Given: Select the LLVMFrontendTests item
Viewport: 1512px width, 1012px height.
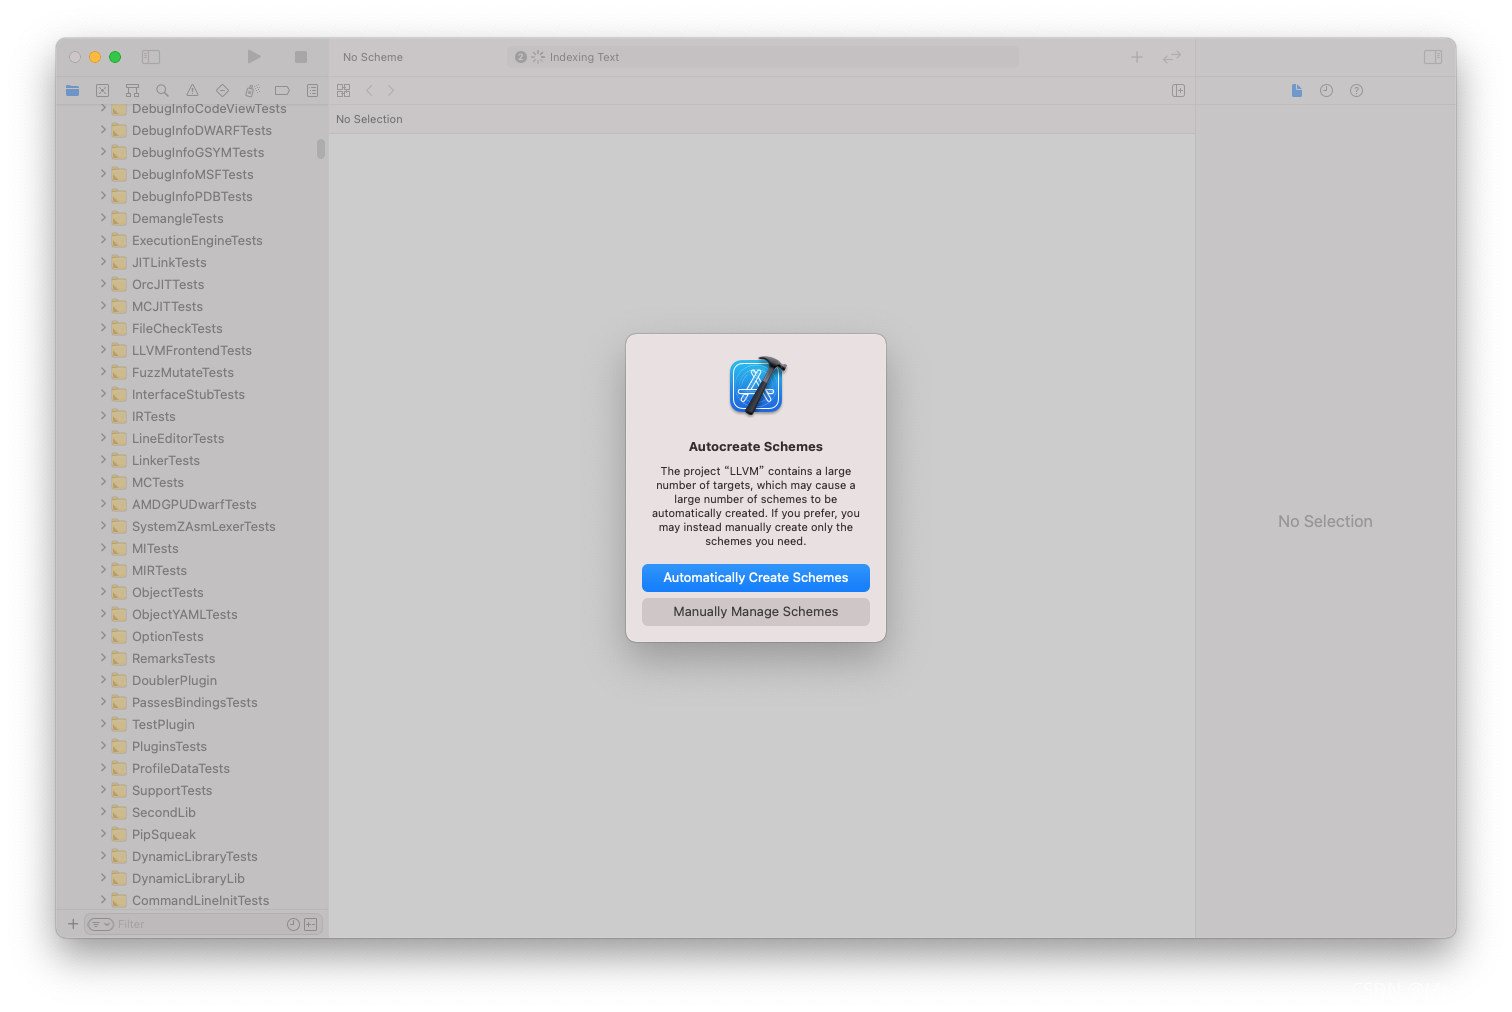Looking at the screenshot, I should coord(192,350).
